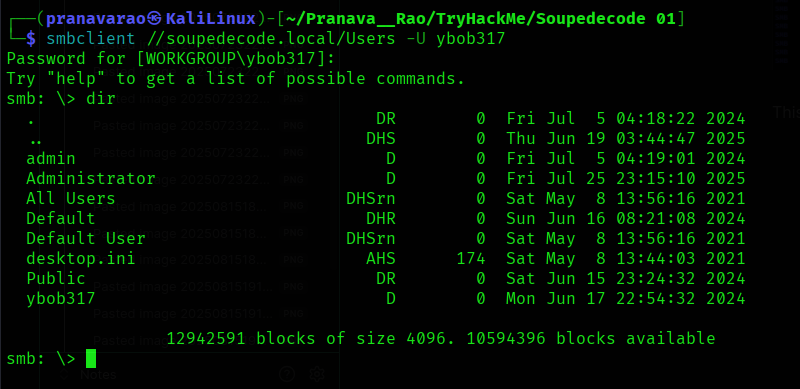Click the faint help question-mark icon

tap(287, 374)
